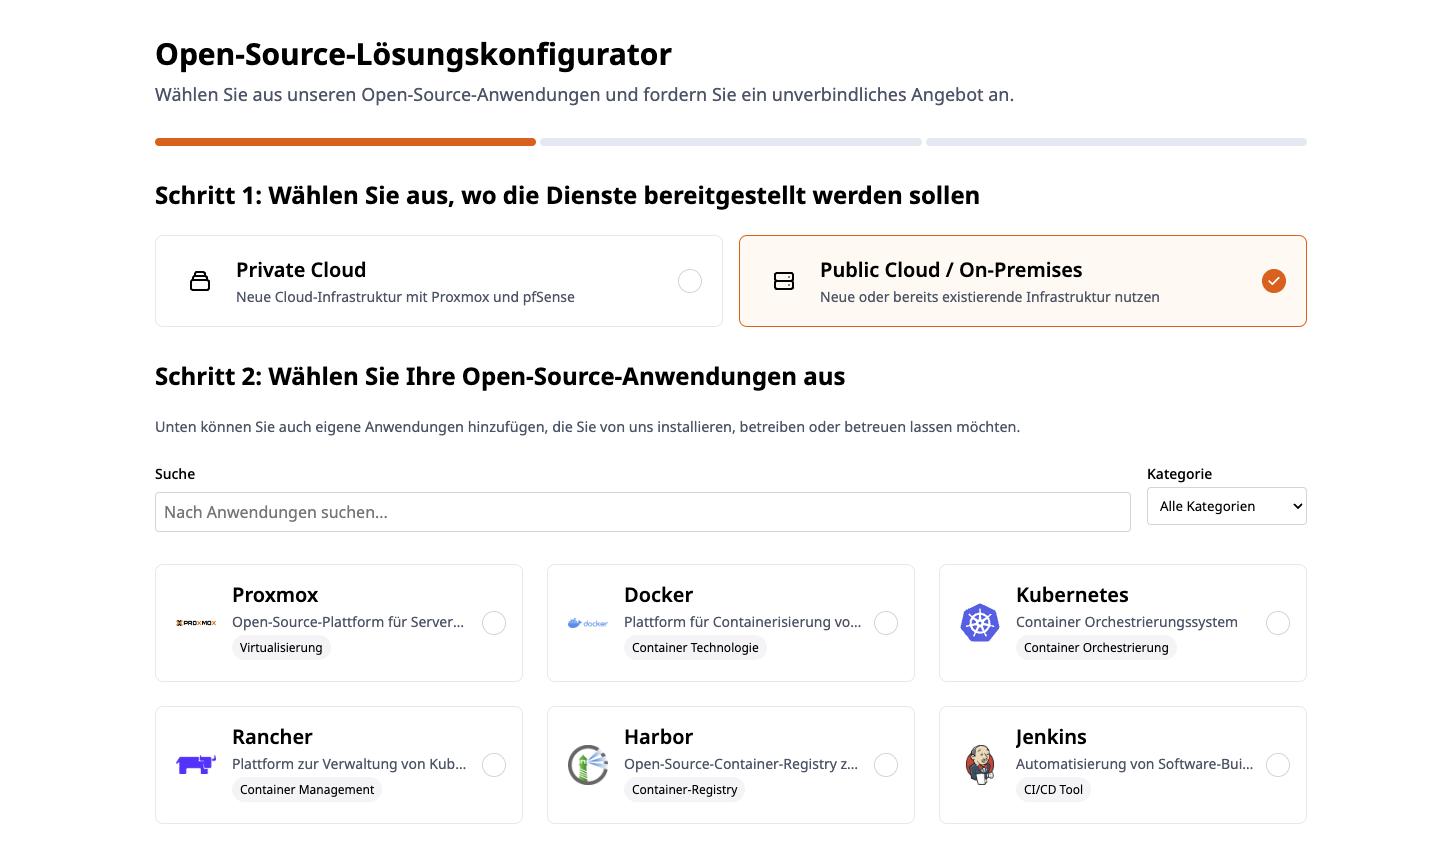Click 'Neue Cloud-Infrastruktur mit Proxmox und pfSense' text
1450x844 pixels.
[405, 297]
